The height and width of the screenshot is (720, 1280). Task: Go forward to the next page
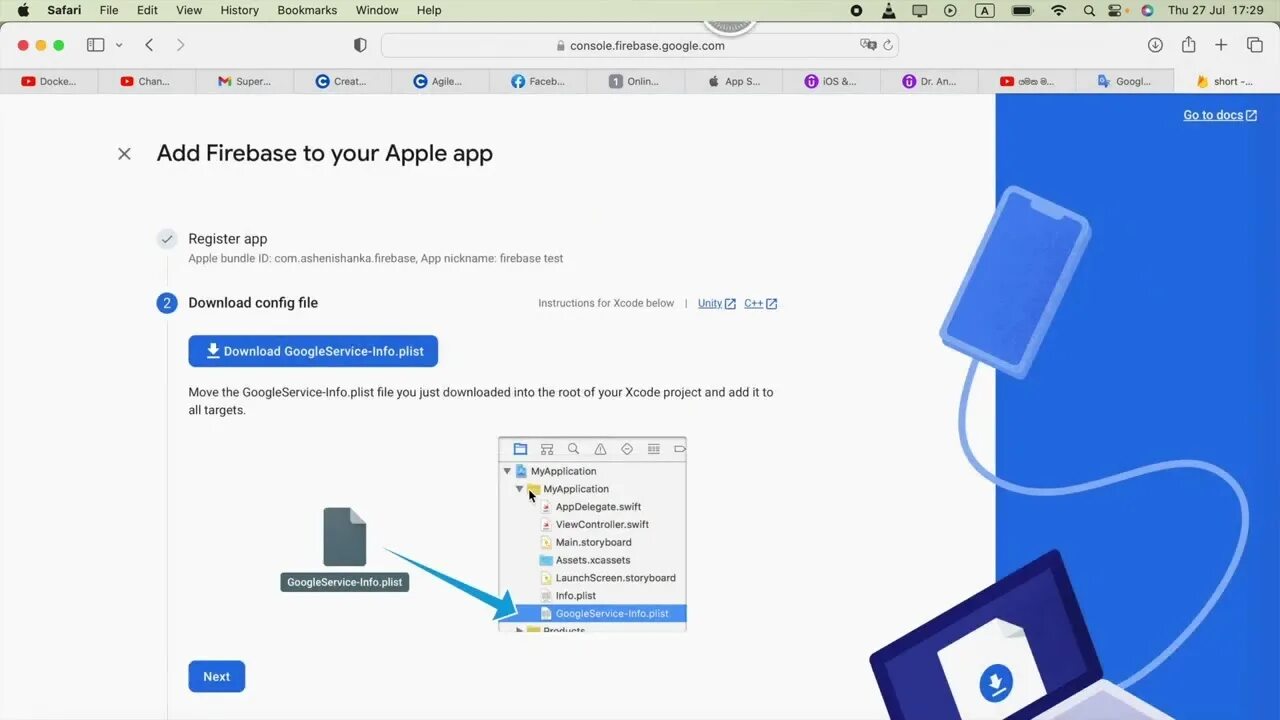[180, 45]
